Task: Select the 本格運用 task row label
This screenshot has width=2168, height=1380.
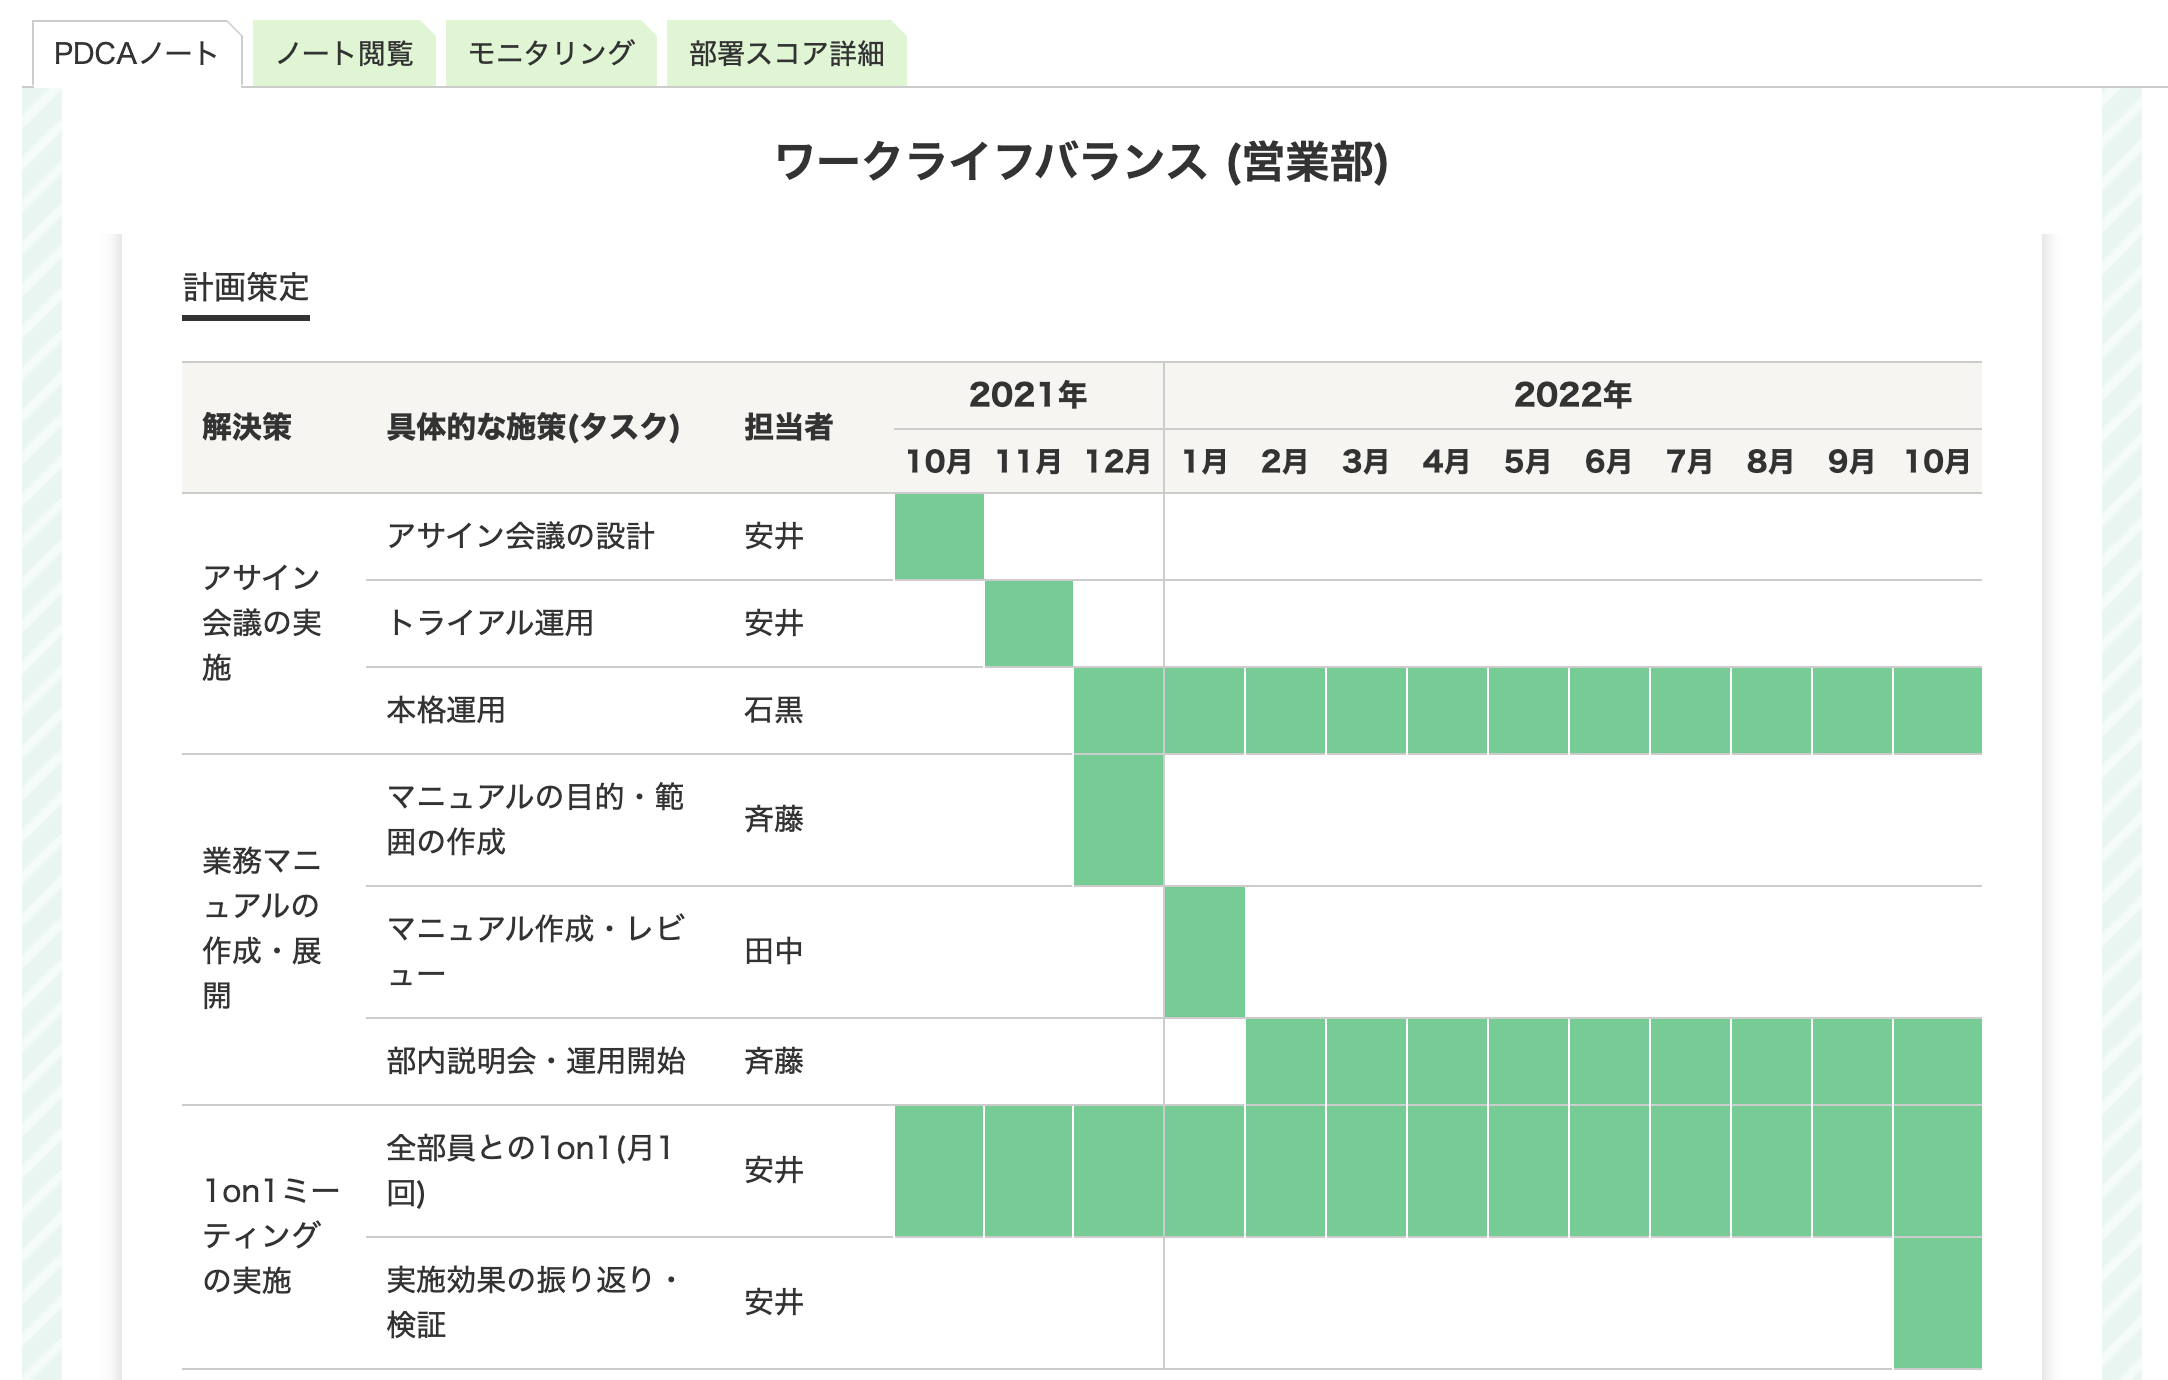Action: pyautogui.click(x=446, y=711)
